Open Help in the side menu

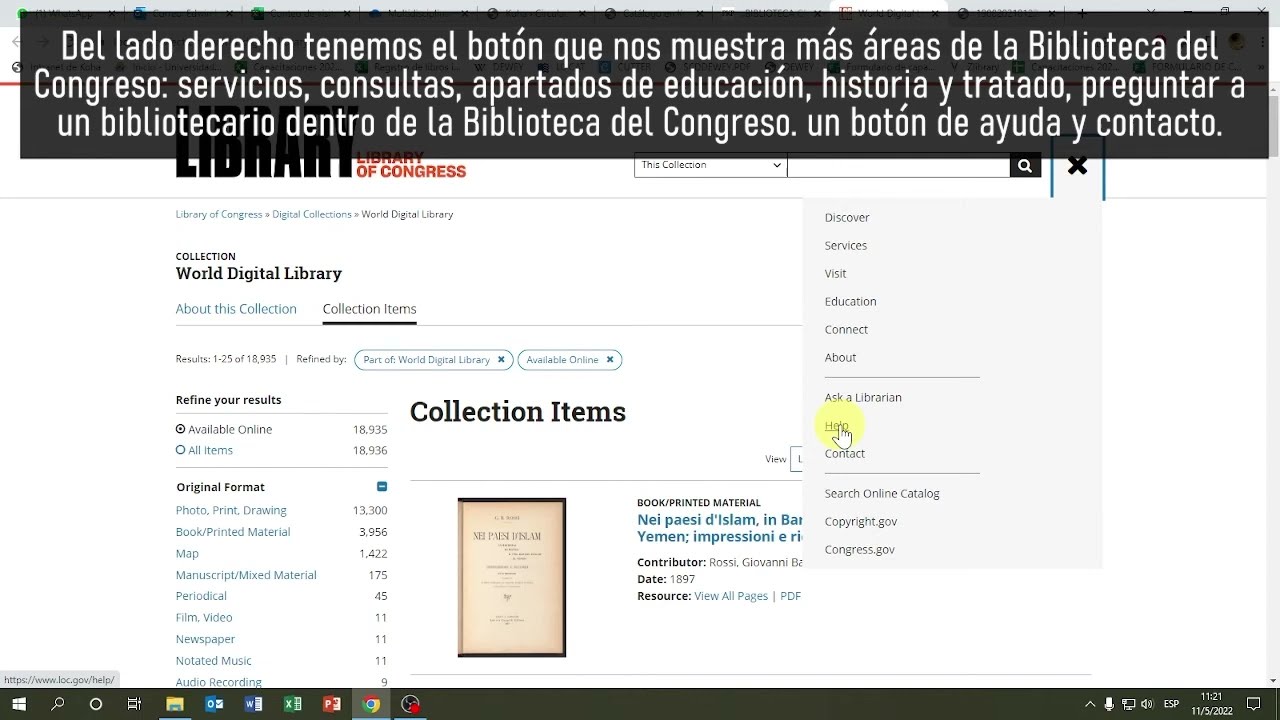click(x=836, y=425)
